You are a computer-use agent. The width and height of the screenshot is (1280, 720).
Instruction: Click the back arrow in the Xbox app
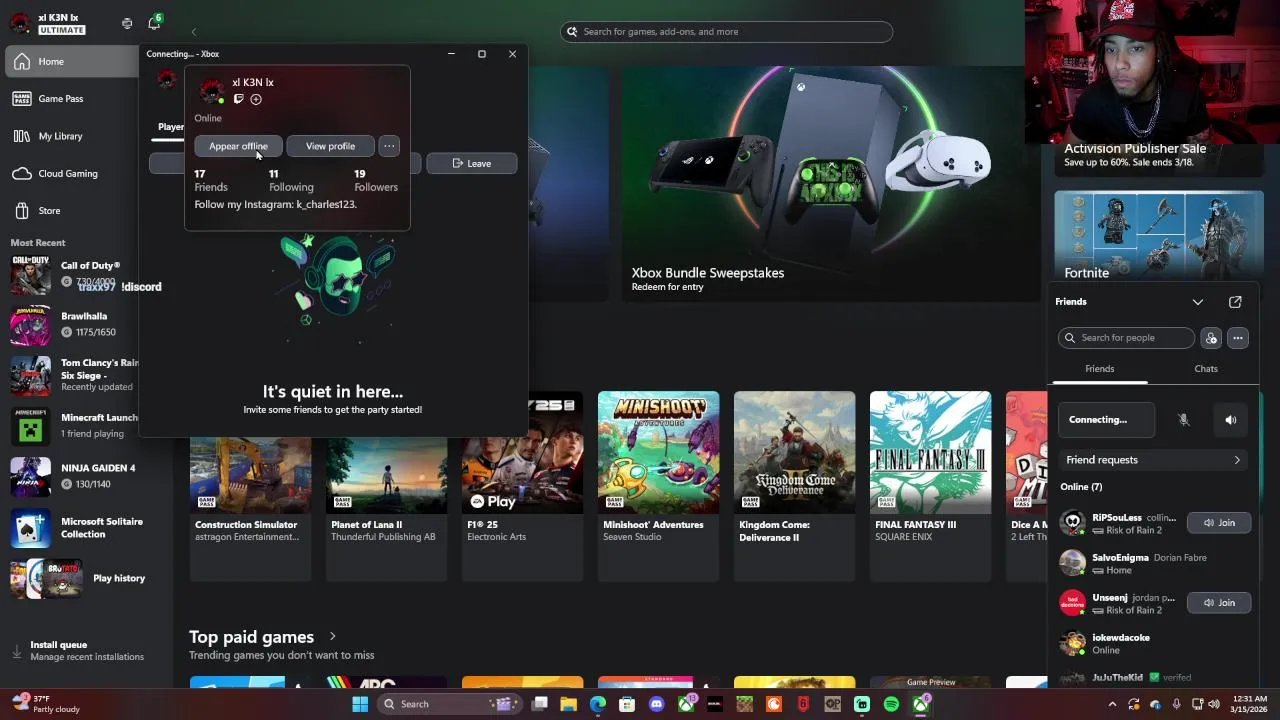[x=194, y=32]
